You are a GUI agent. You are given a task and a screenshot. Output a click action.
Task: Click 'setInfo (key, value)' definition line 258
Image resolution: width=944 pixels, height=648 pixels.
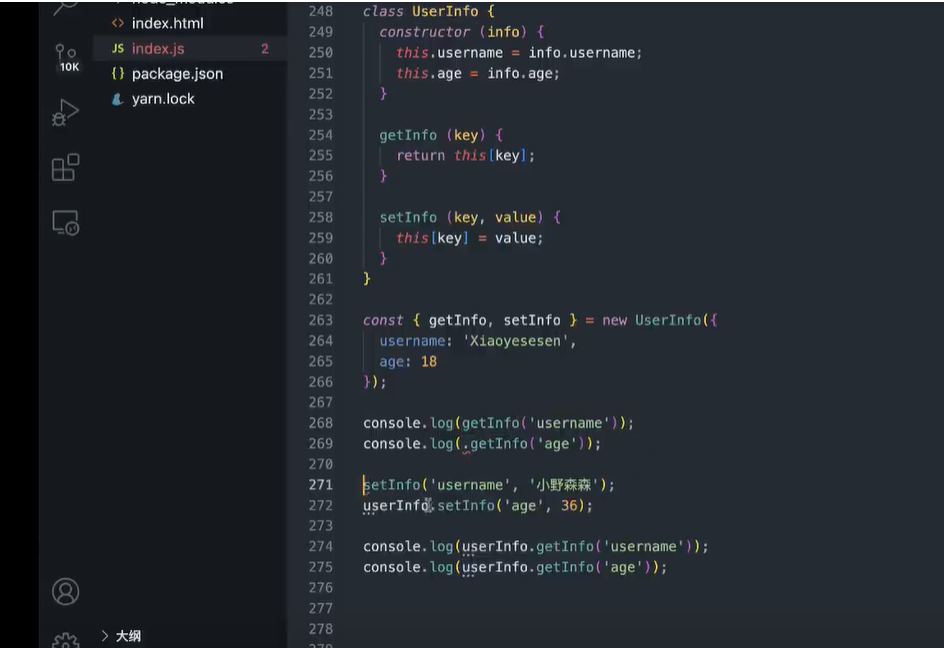461,217
